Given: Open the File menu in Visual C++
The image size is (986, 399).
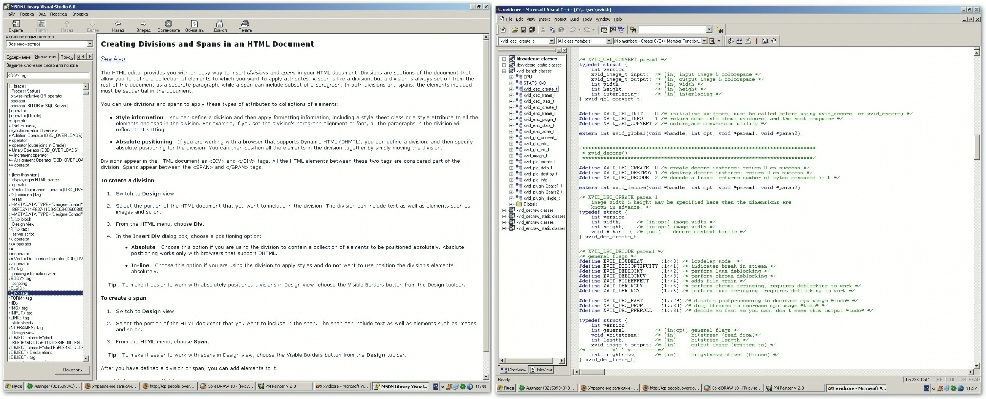Looking at the screenshot, I should point(508,19).
